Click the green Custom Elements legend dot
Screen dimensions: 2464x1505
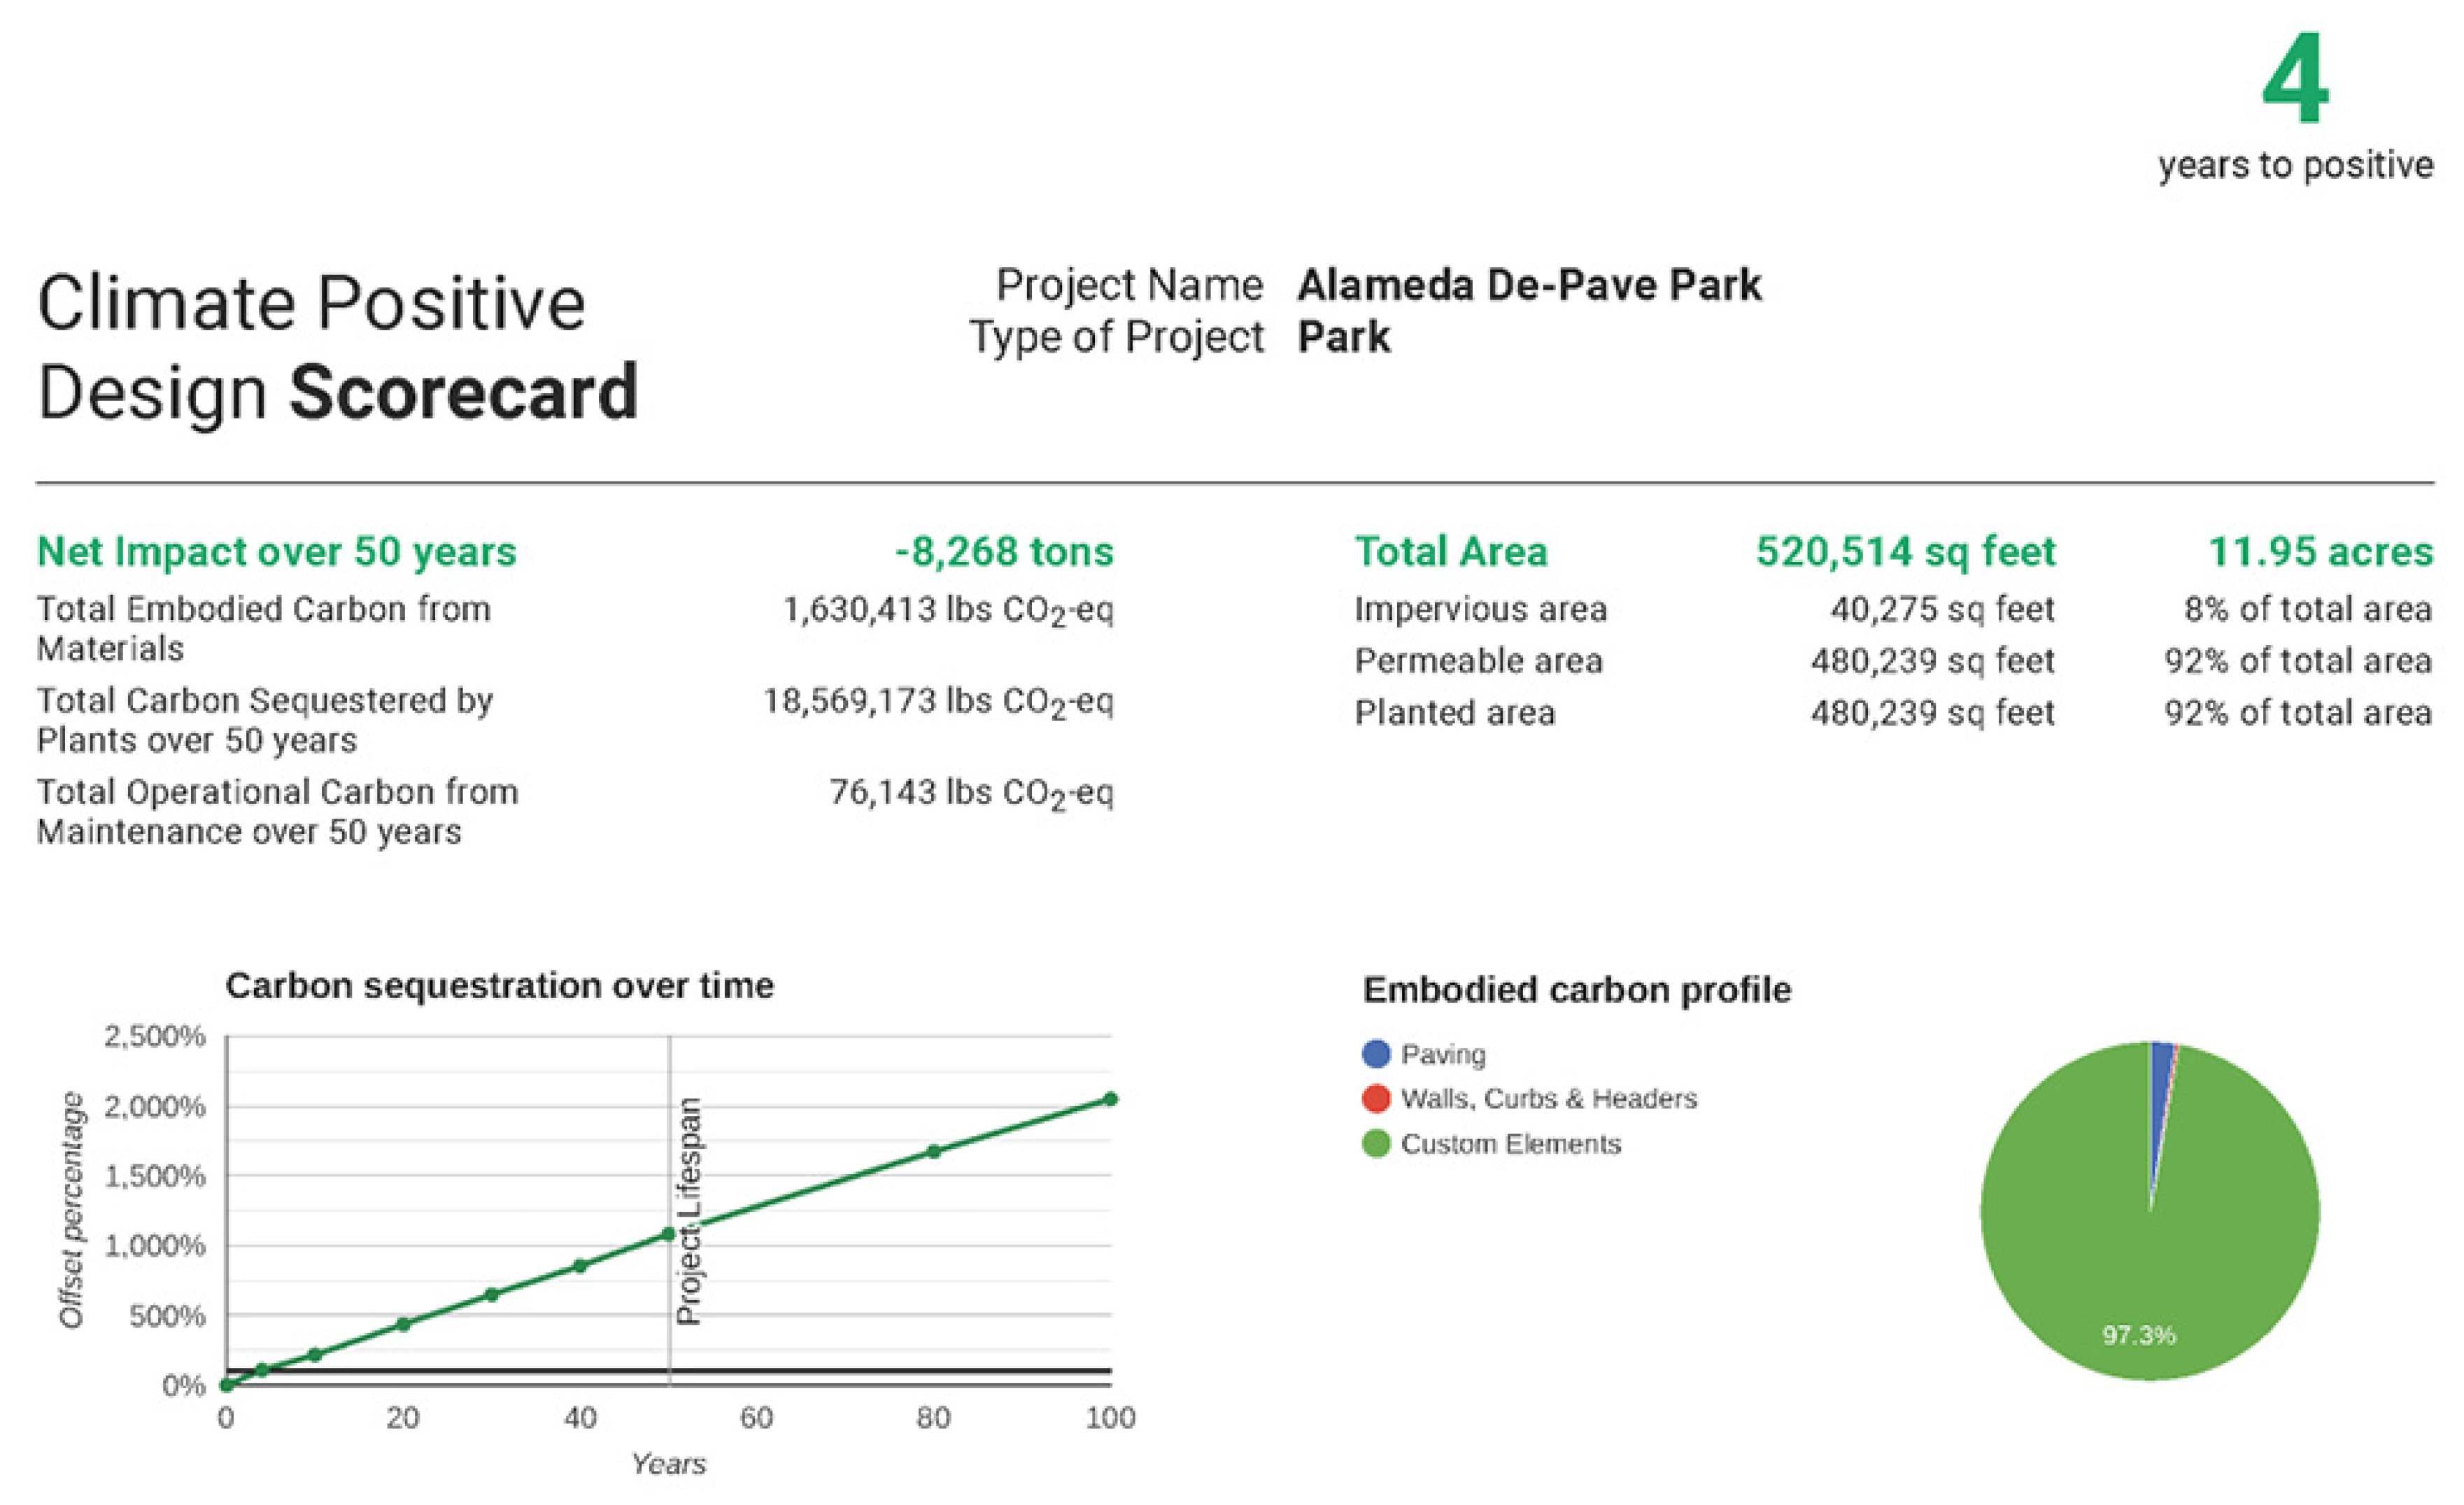point(1376,1143)
